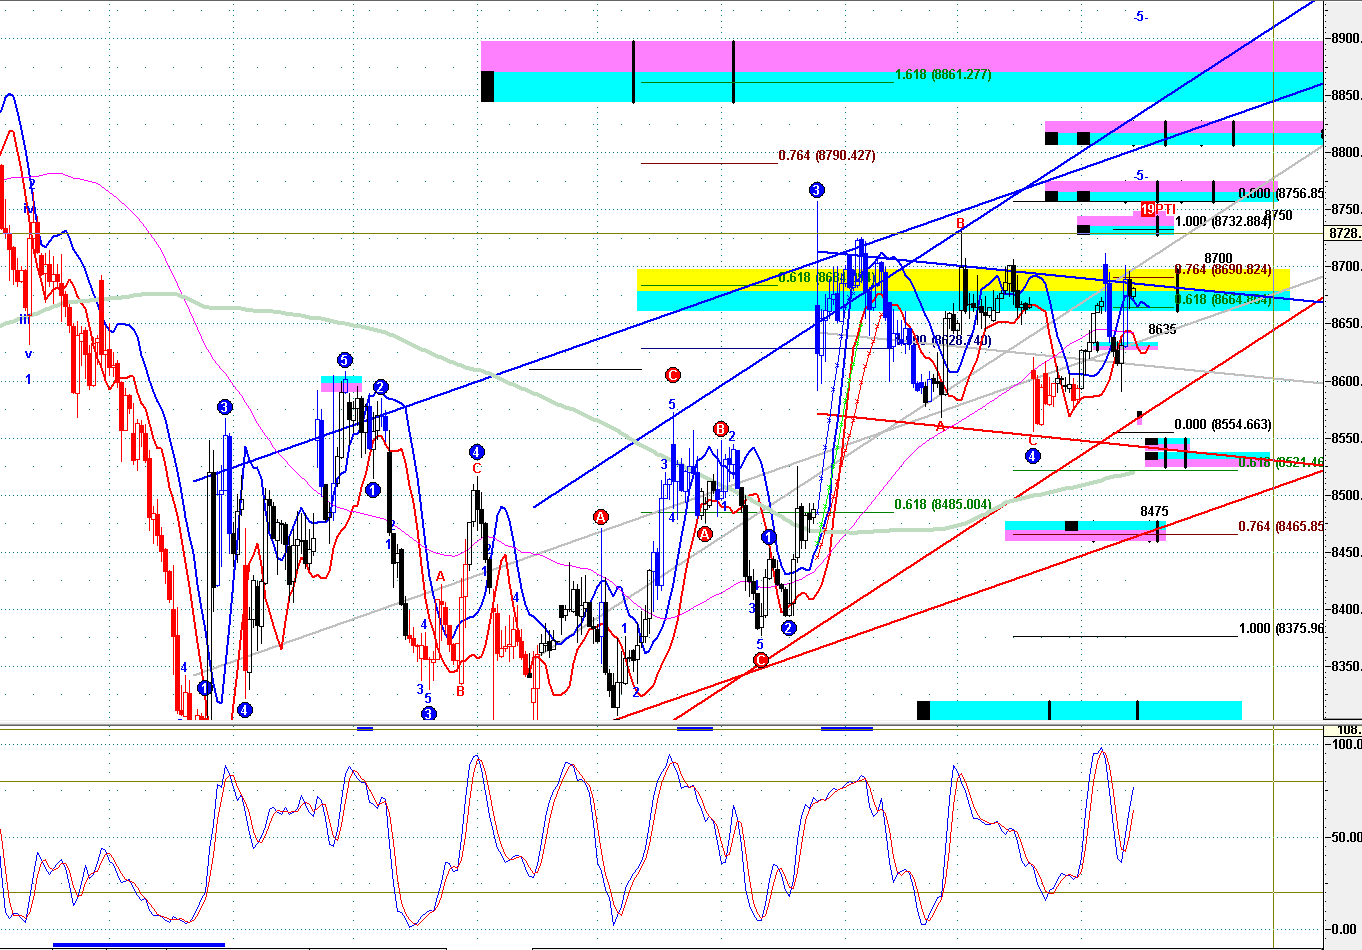The width and height of the screenshot is (1362, 950).
Task: Click the red PTI indicator label
Action: [x=1158, y=209]
